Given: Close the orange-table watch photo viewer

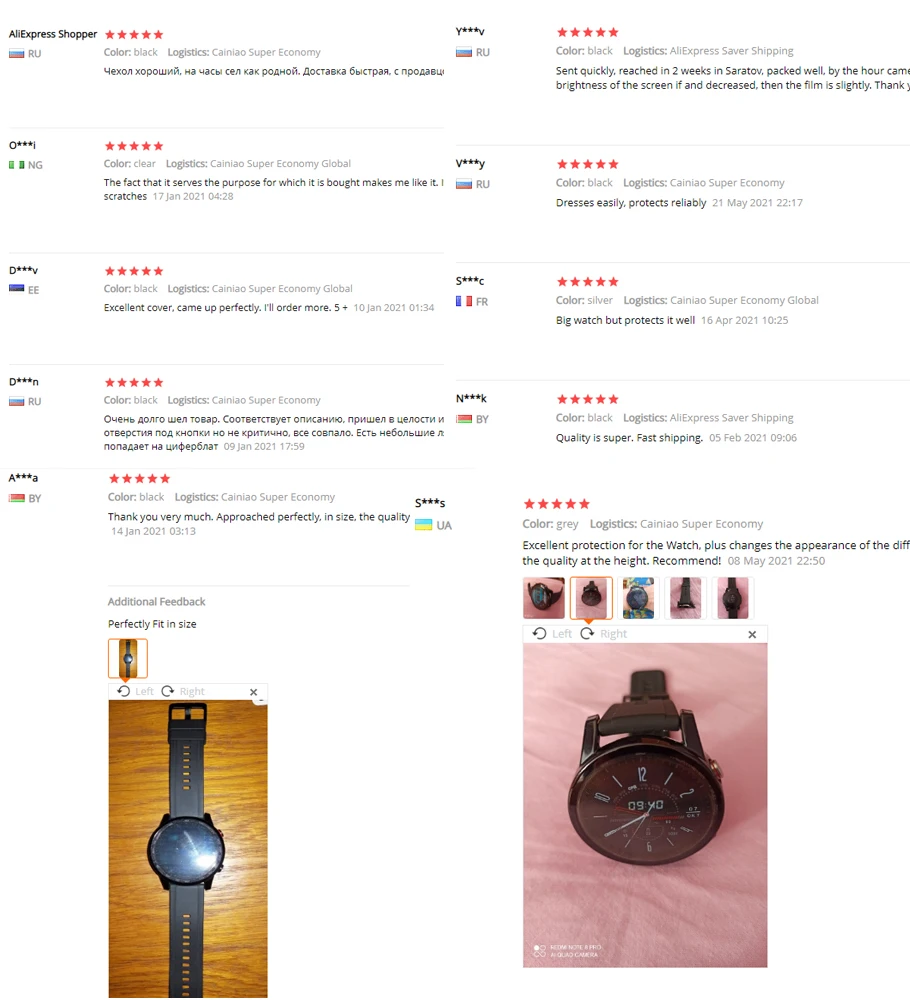Looking at the screenshot, I should point(254,692).
